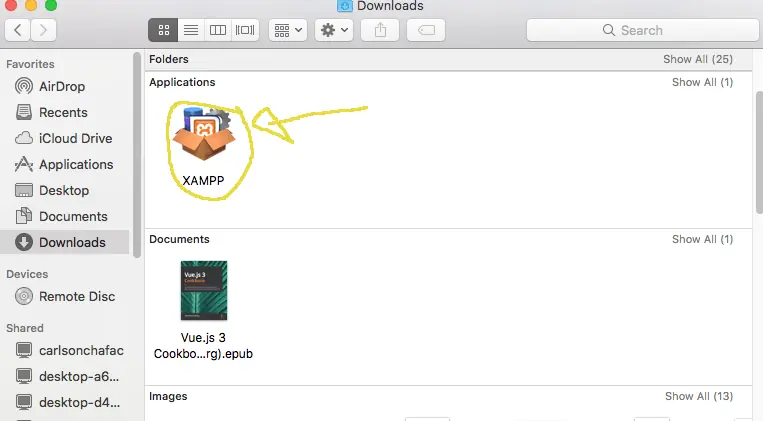This screenshot has height=421, width=763.
Task: Select the Vue.js 3 Cookbook epub thumbnail
Action: [x=203, y=291]
